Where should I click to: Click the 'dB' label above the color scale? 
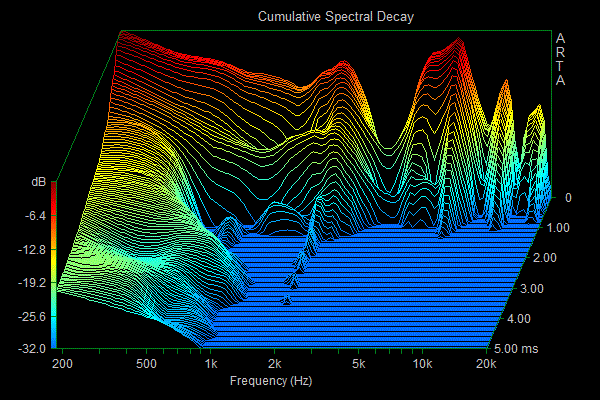[39, 182]
